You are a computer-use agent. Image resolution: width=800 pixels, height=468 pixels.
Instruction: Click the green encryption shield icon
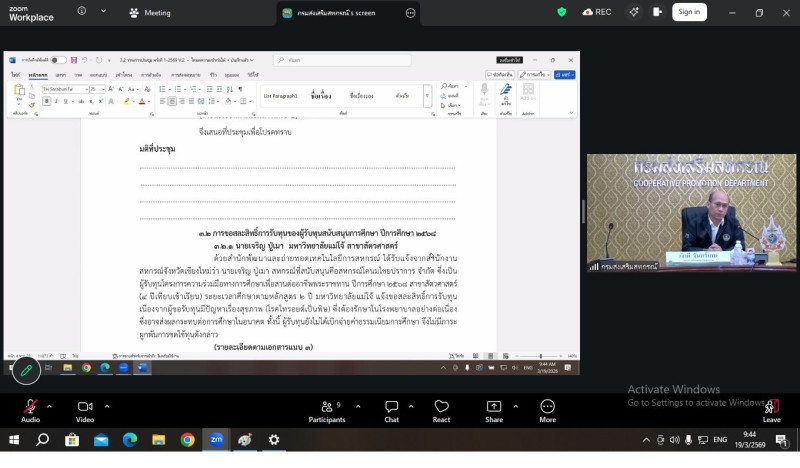(561, 12)
